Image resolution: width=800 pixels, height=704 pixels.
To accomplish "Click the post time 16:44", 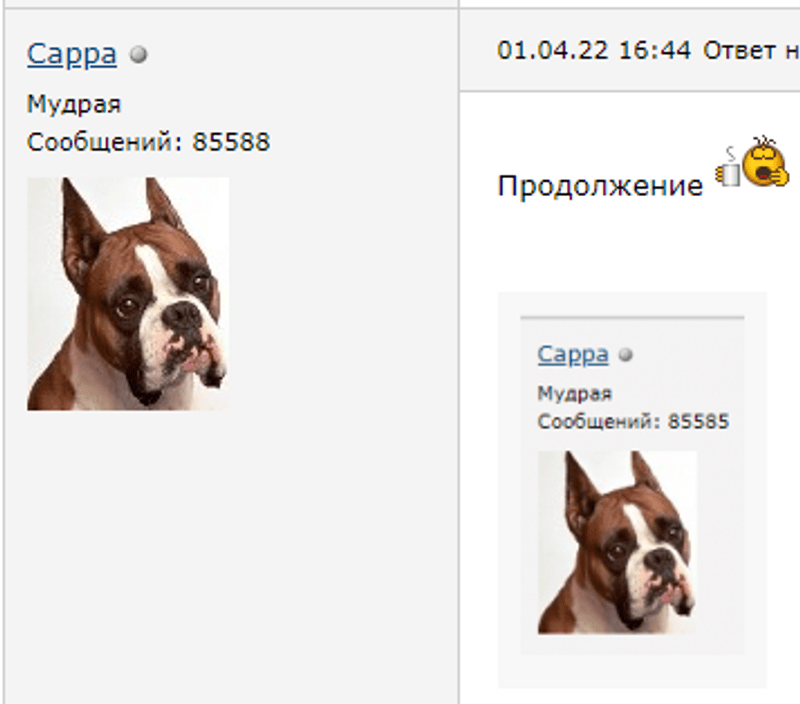I will pyautogui.click(x=655, y=51).
